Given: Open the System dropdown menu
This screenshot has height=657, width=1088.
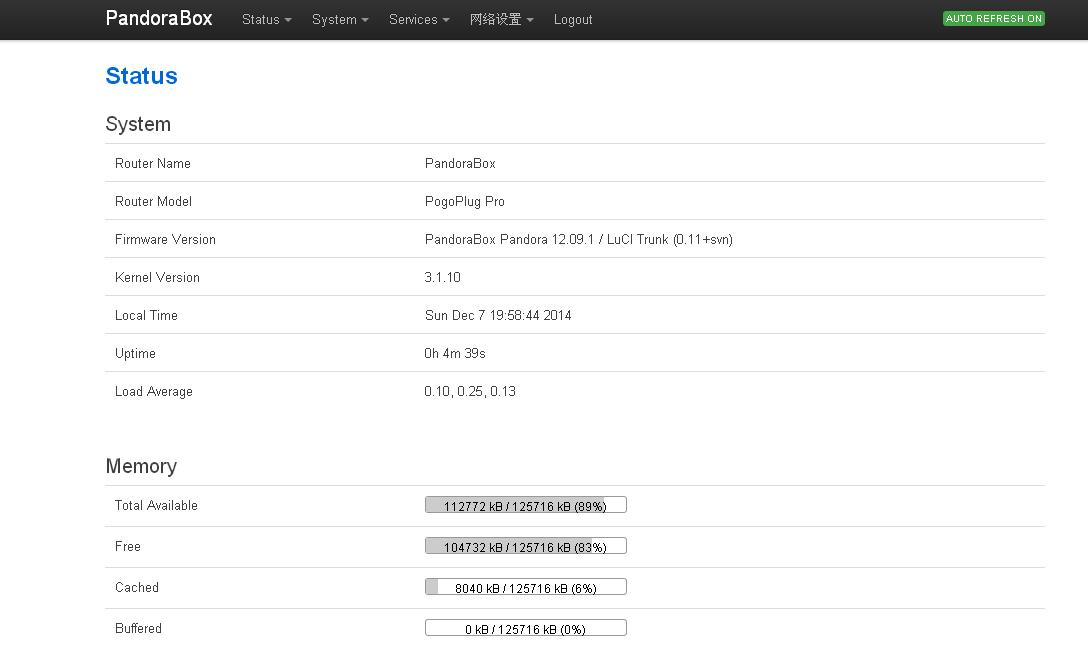Looking at the screenshot, I should click(x=340, y=19).
